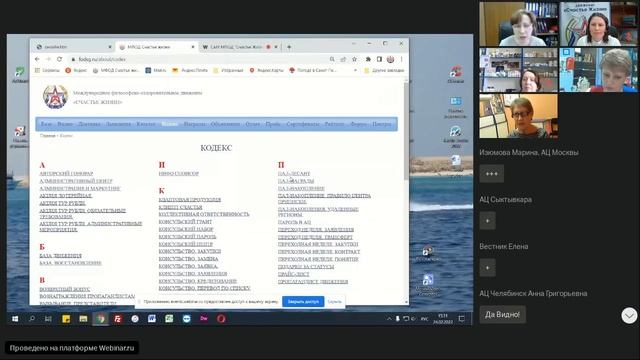Image resolution: width=640 pixels, height=360 pixels.
Task: Open Windows taskbar search
Action: point(32,319)
